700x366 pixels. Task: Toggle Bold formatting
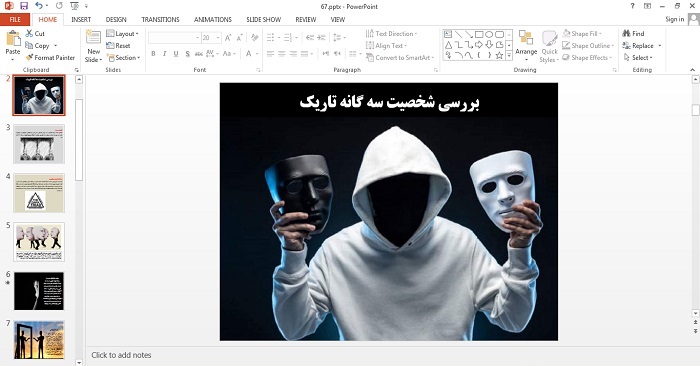[x=153, y=54]
